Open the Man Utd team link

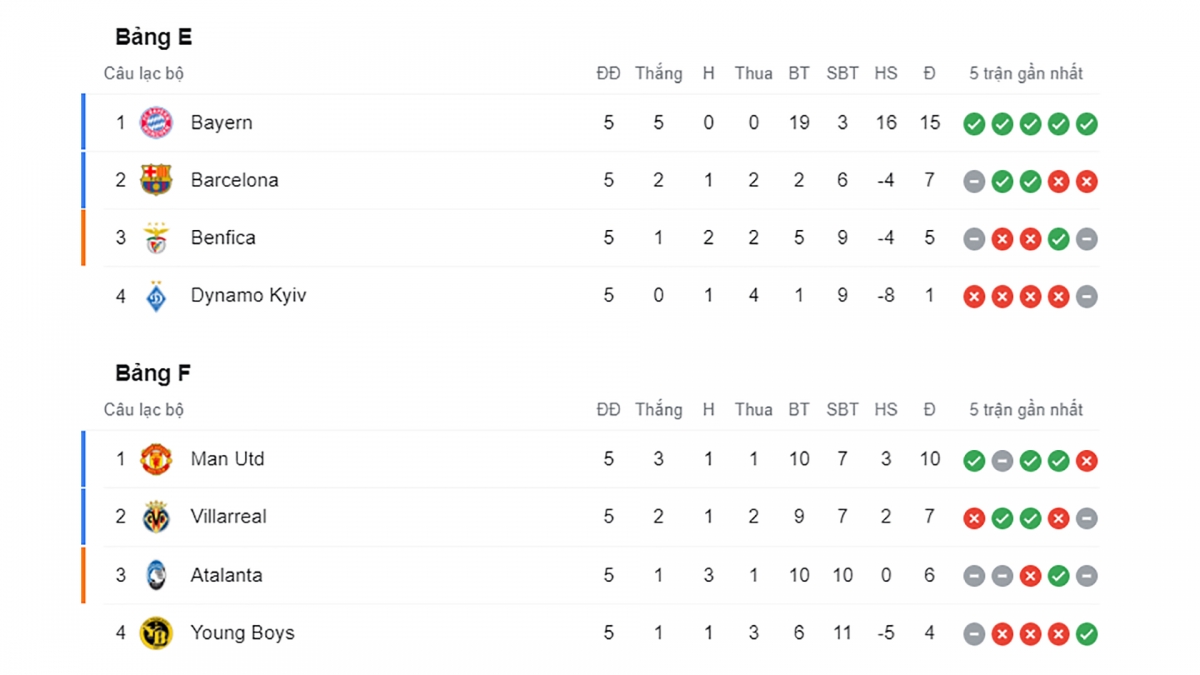point(227,459)
